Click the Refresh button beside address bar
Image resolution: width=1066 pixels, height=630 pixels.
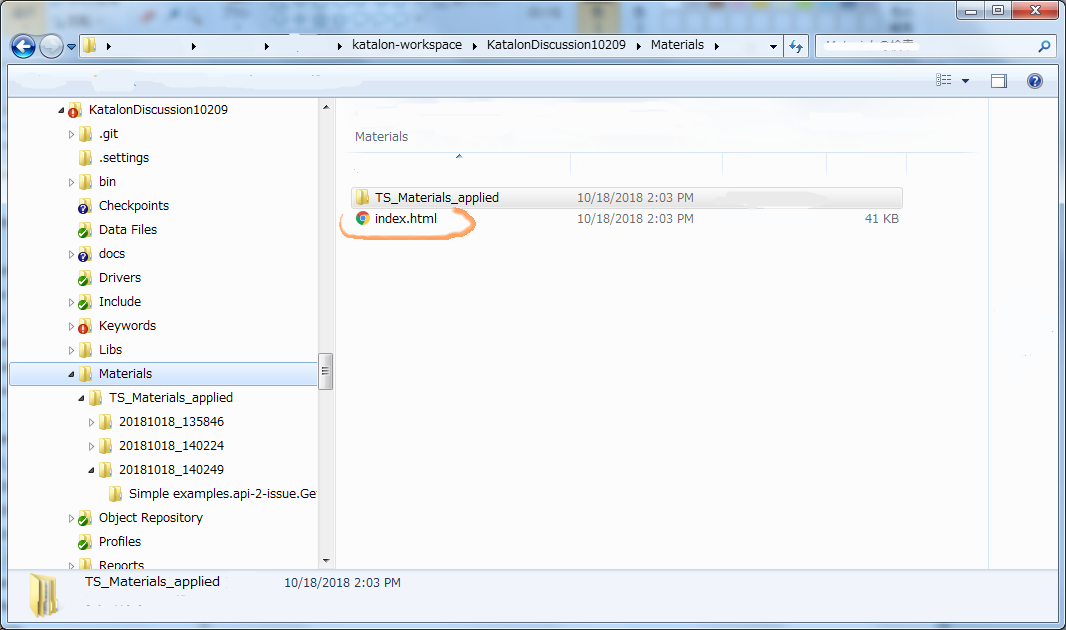click(x=796, y=46)
